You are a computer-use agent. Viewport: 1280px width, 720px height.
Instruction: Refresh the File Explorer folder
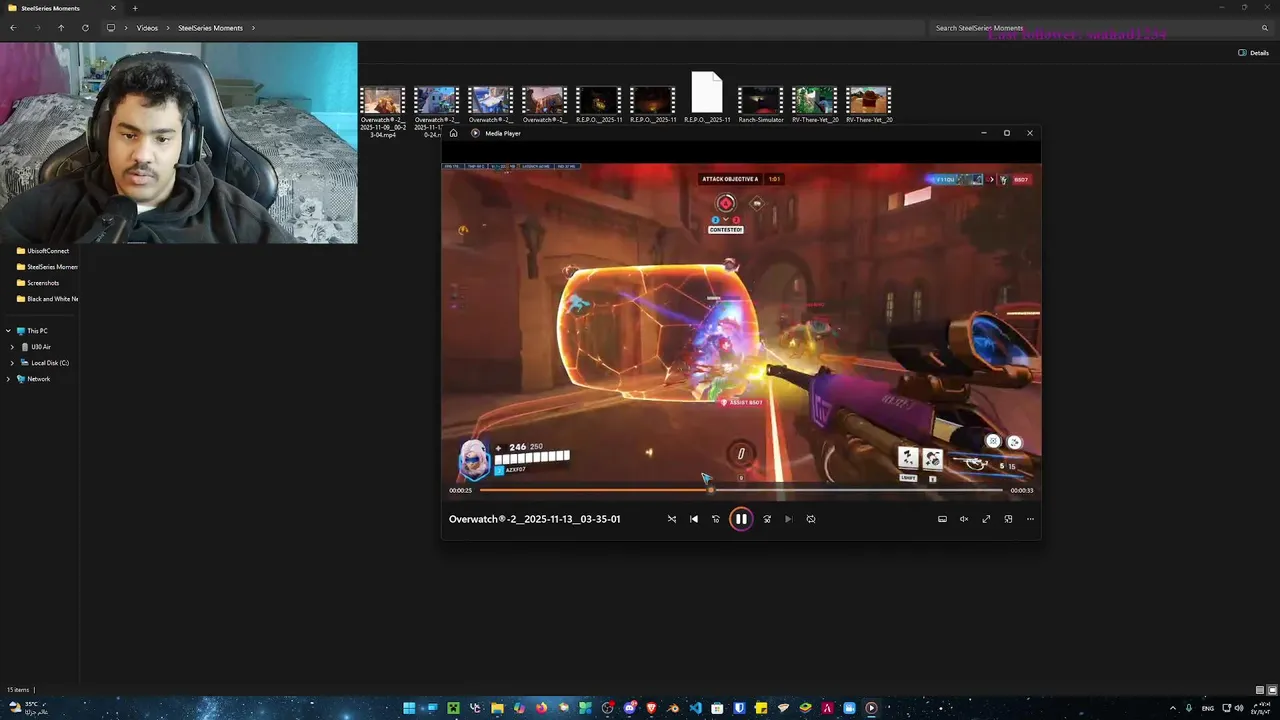(x=85, y=28)
